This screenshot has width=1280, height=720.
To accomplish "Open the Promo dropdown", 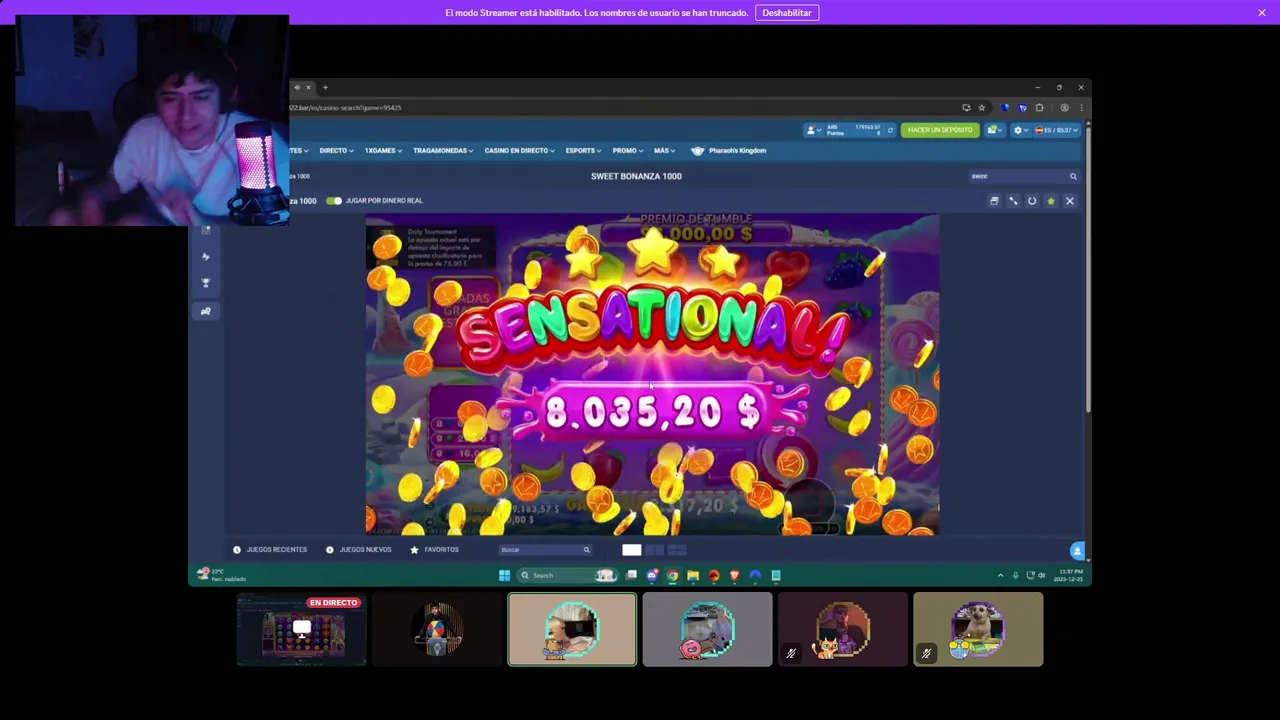I will coord(628,150).
